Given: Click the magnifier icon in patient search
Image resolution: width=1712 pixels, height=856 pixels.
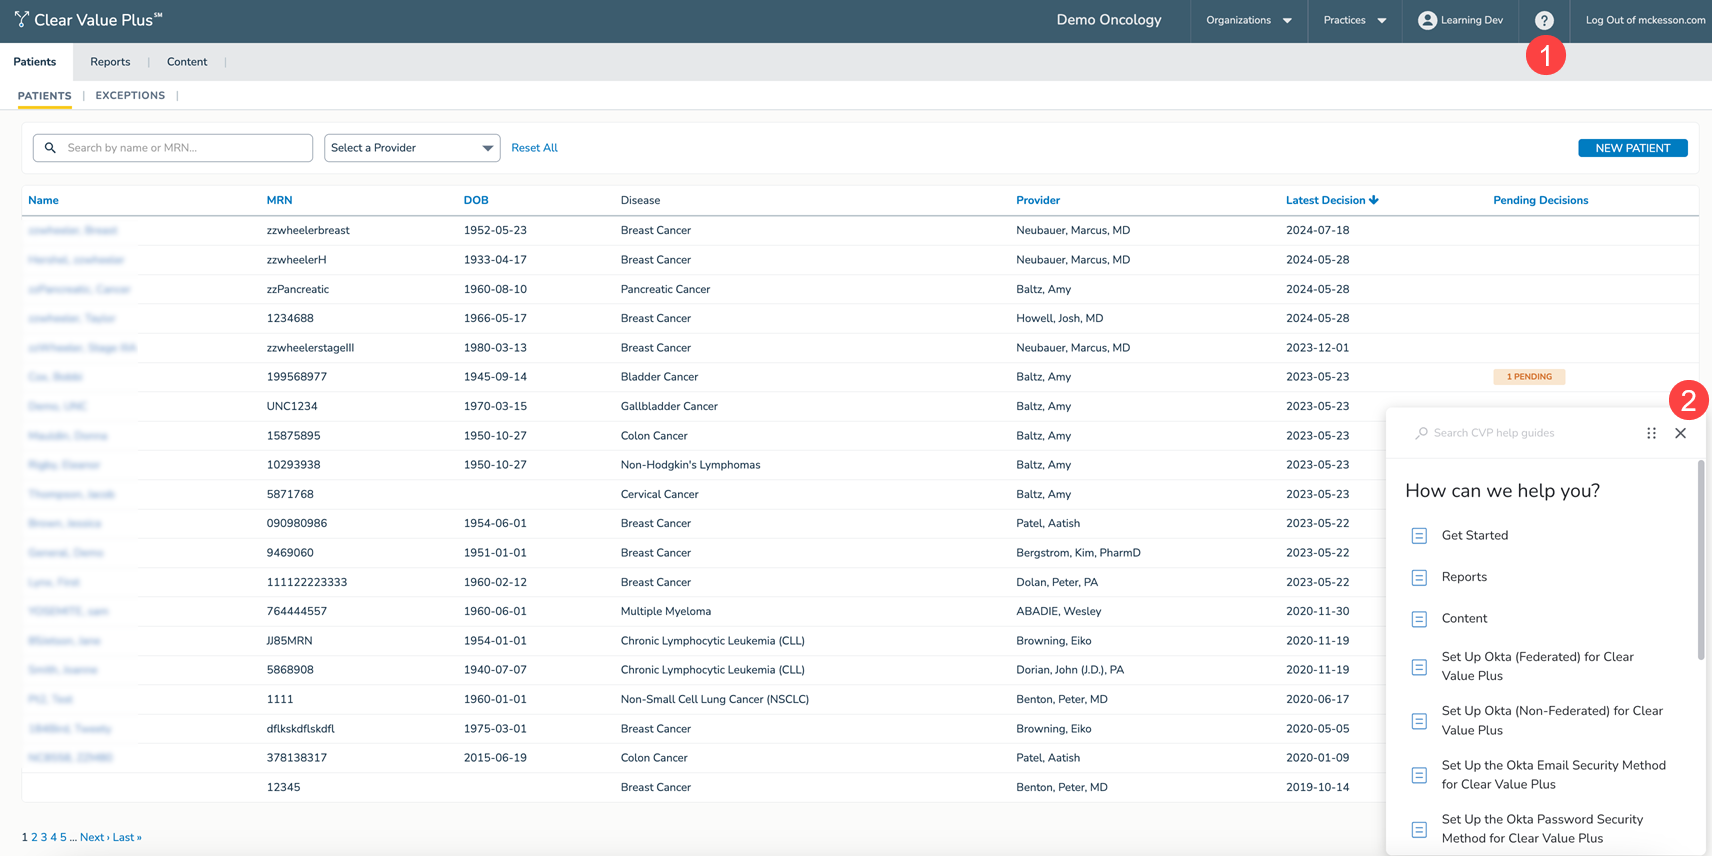Looking at the screenshot, I should click(50, 148).
